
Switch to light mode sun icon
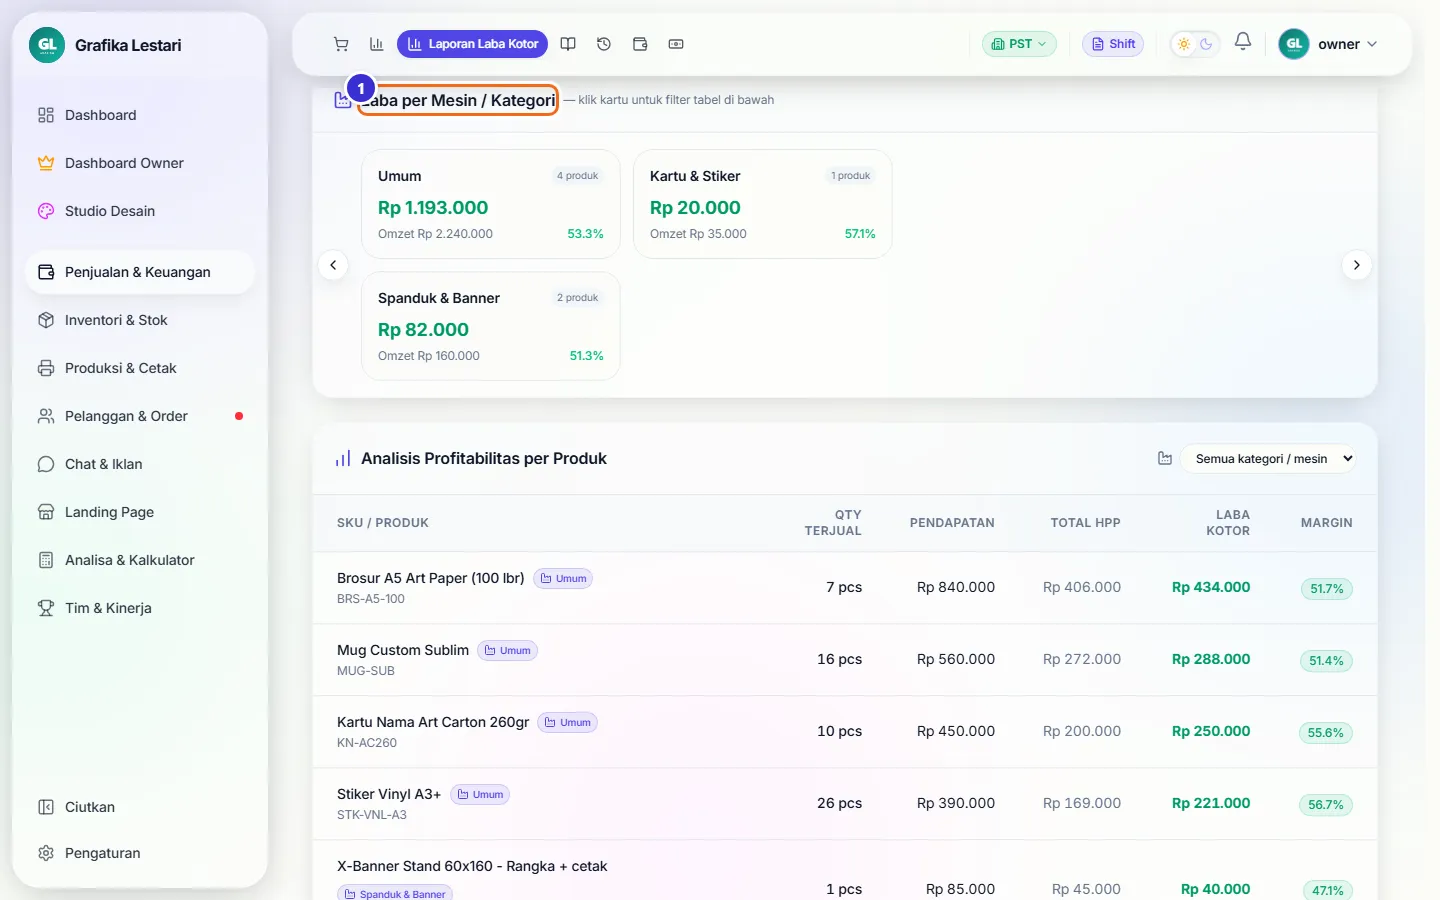pyautogui.click(x=1184, y=44)
